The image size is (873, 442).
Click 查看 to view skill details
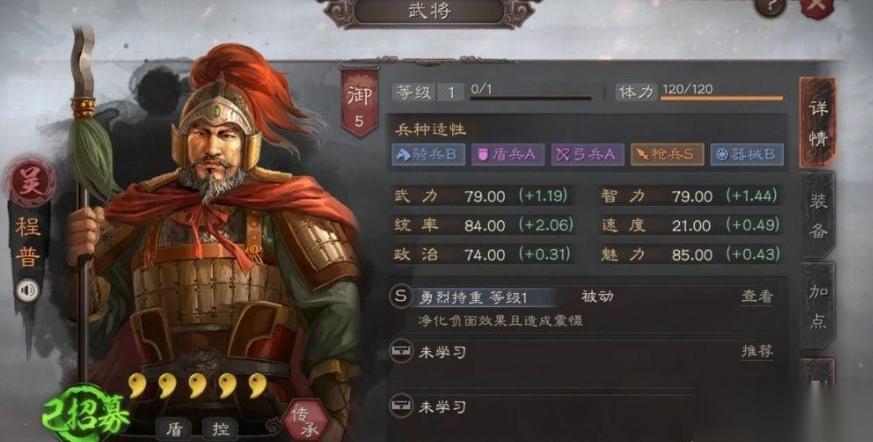[x=757, y=297]
